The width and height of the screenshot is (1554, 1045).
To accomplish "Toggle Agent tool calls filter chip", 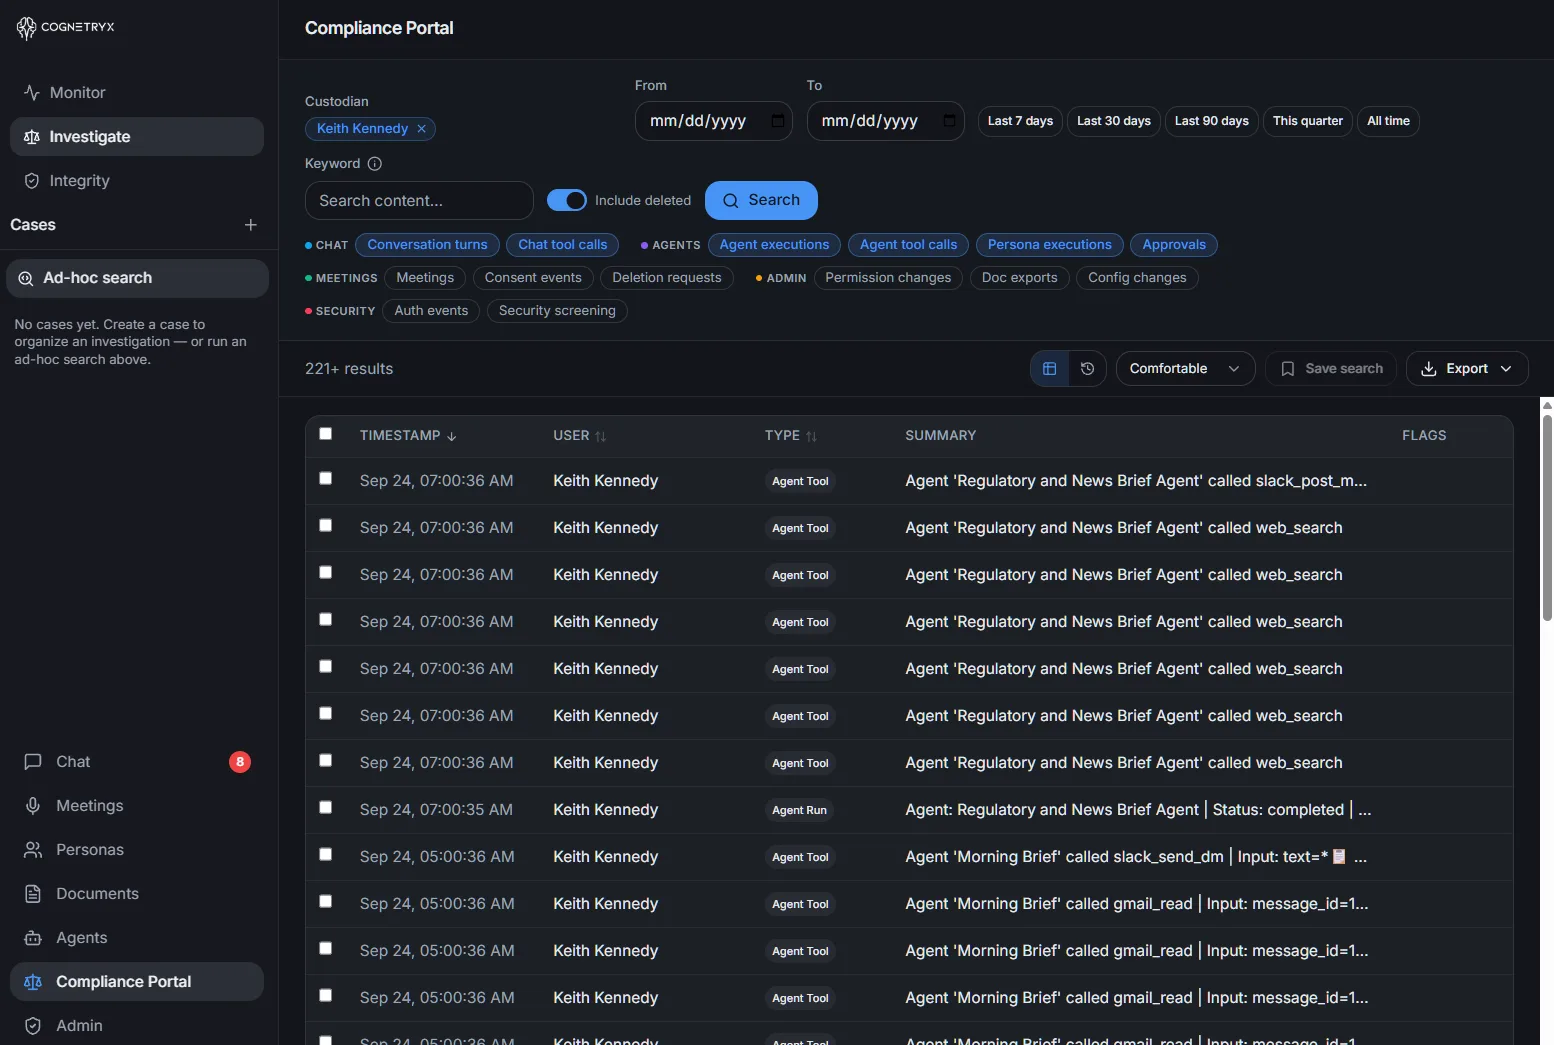I will (x=908, y=245).
